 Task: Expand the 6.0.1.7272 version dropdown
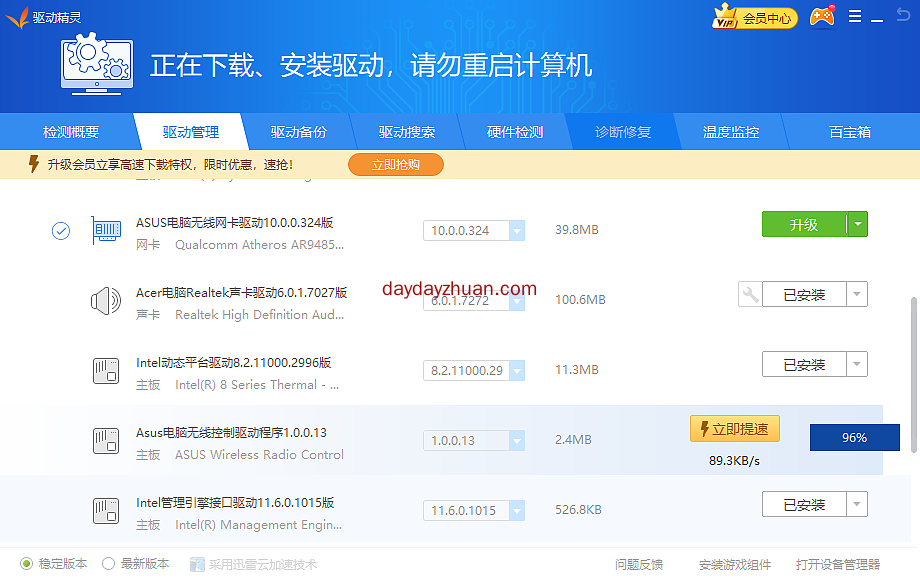coord(517,301)
